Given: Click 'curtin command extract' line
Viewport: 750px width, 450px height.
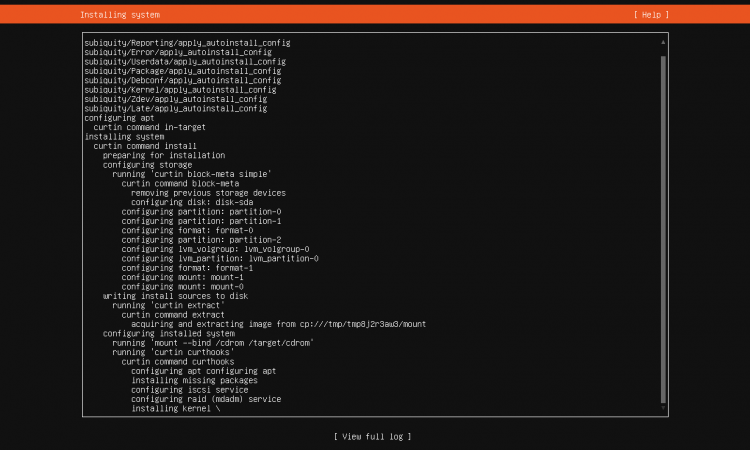Looking at the screenshot, I should click(173, 315).
